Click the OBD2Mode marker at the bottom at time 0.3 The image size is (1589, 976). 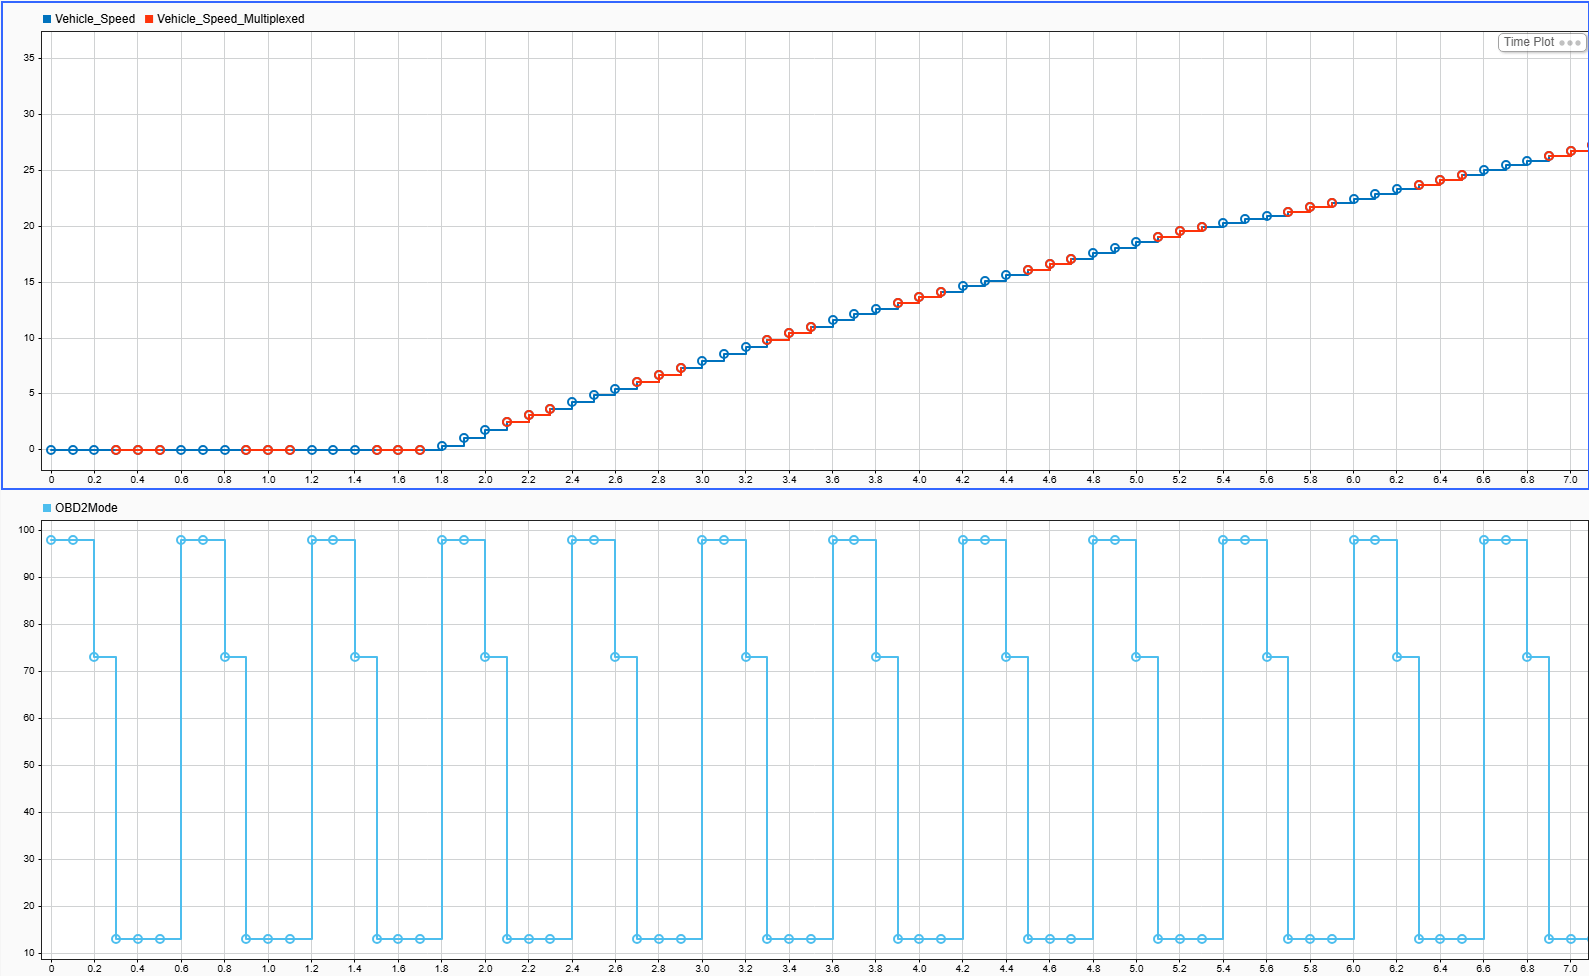click(x=116, y=939)
